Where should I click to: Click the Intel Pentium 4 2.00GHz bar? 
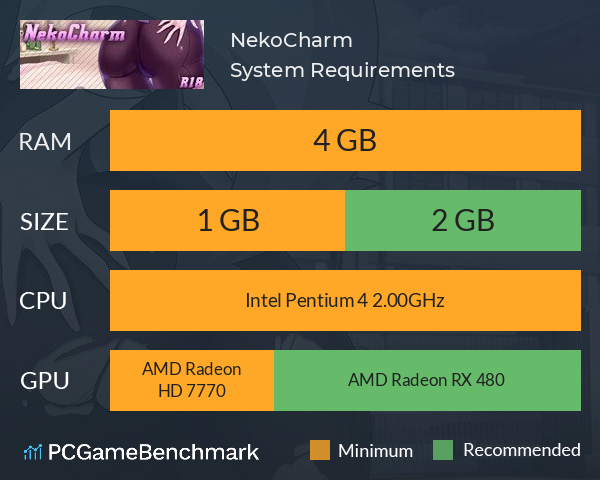pyautogui.click(x=345, y=300)
